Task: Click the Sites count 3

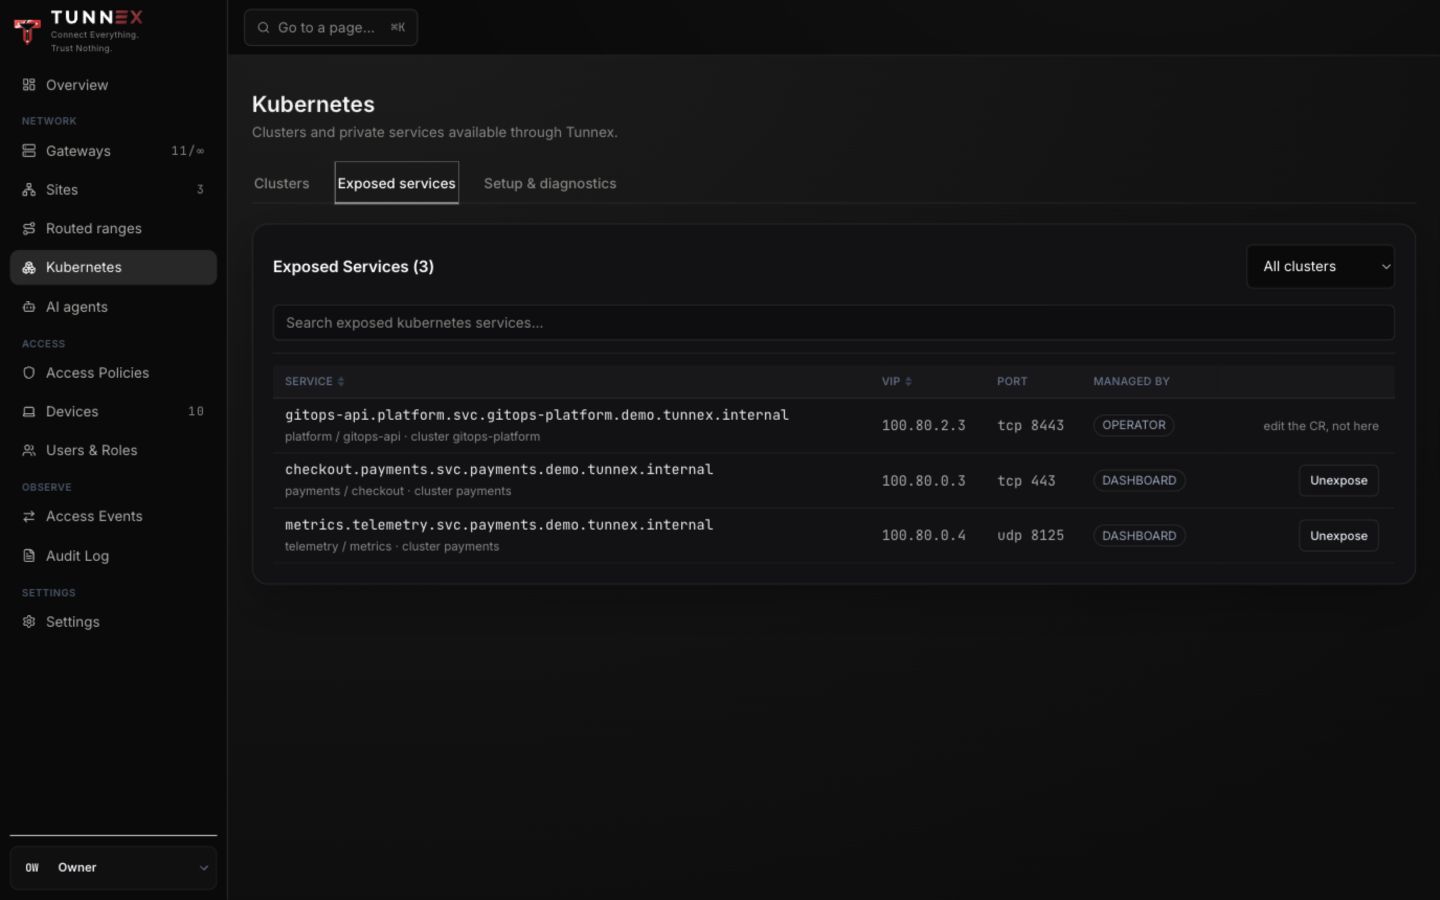Action: (200, 190)
